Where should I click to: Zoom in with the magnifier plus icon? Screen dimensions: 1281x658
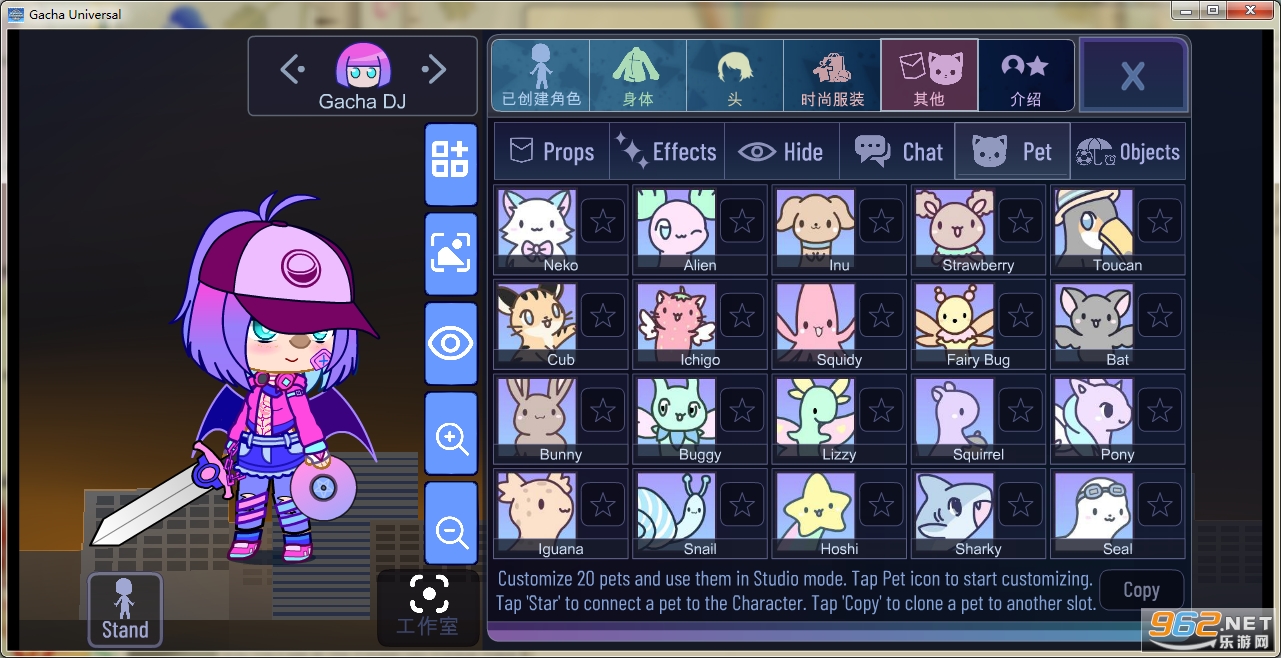pyautogui.click(x=451, y=434)
